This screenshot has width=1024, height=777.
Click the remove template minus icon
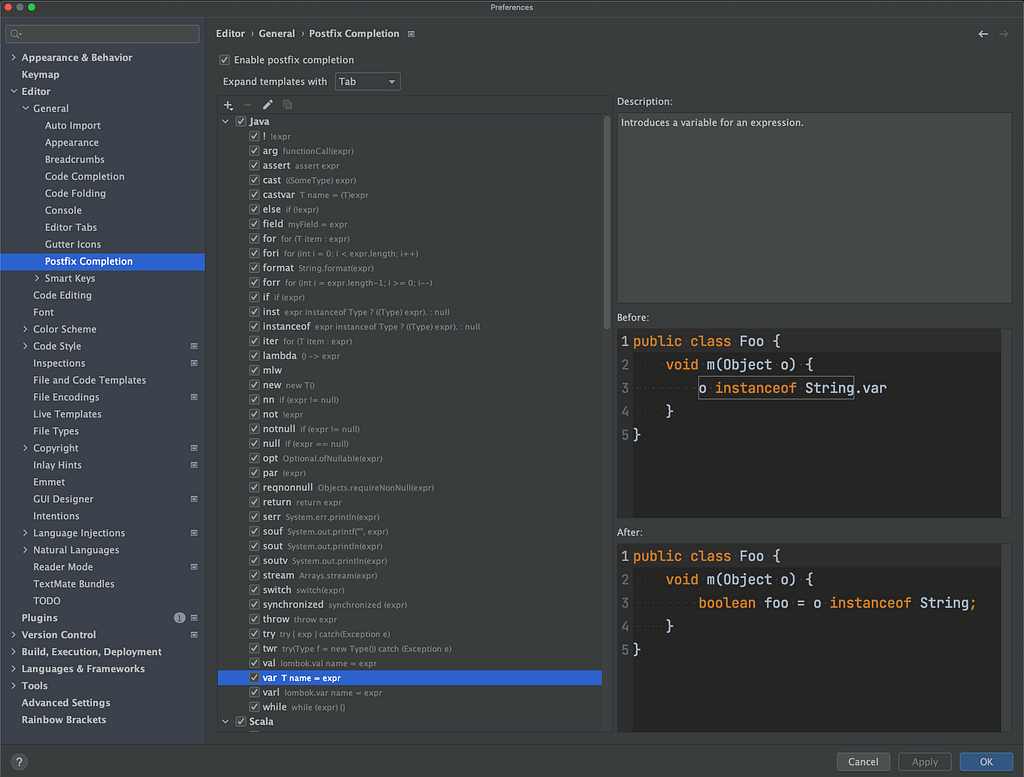tap(248, 104)
